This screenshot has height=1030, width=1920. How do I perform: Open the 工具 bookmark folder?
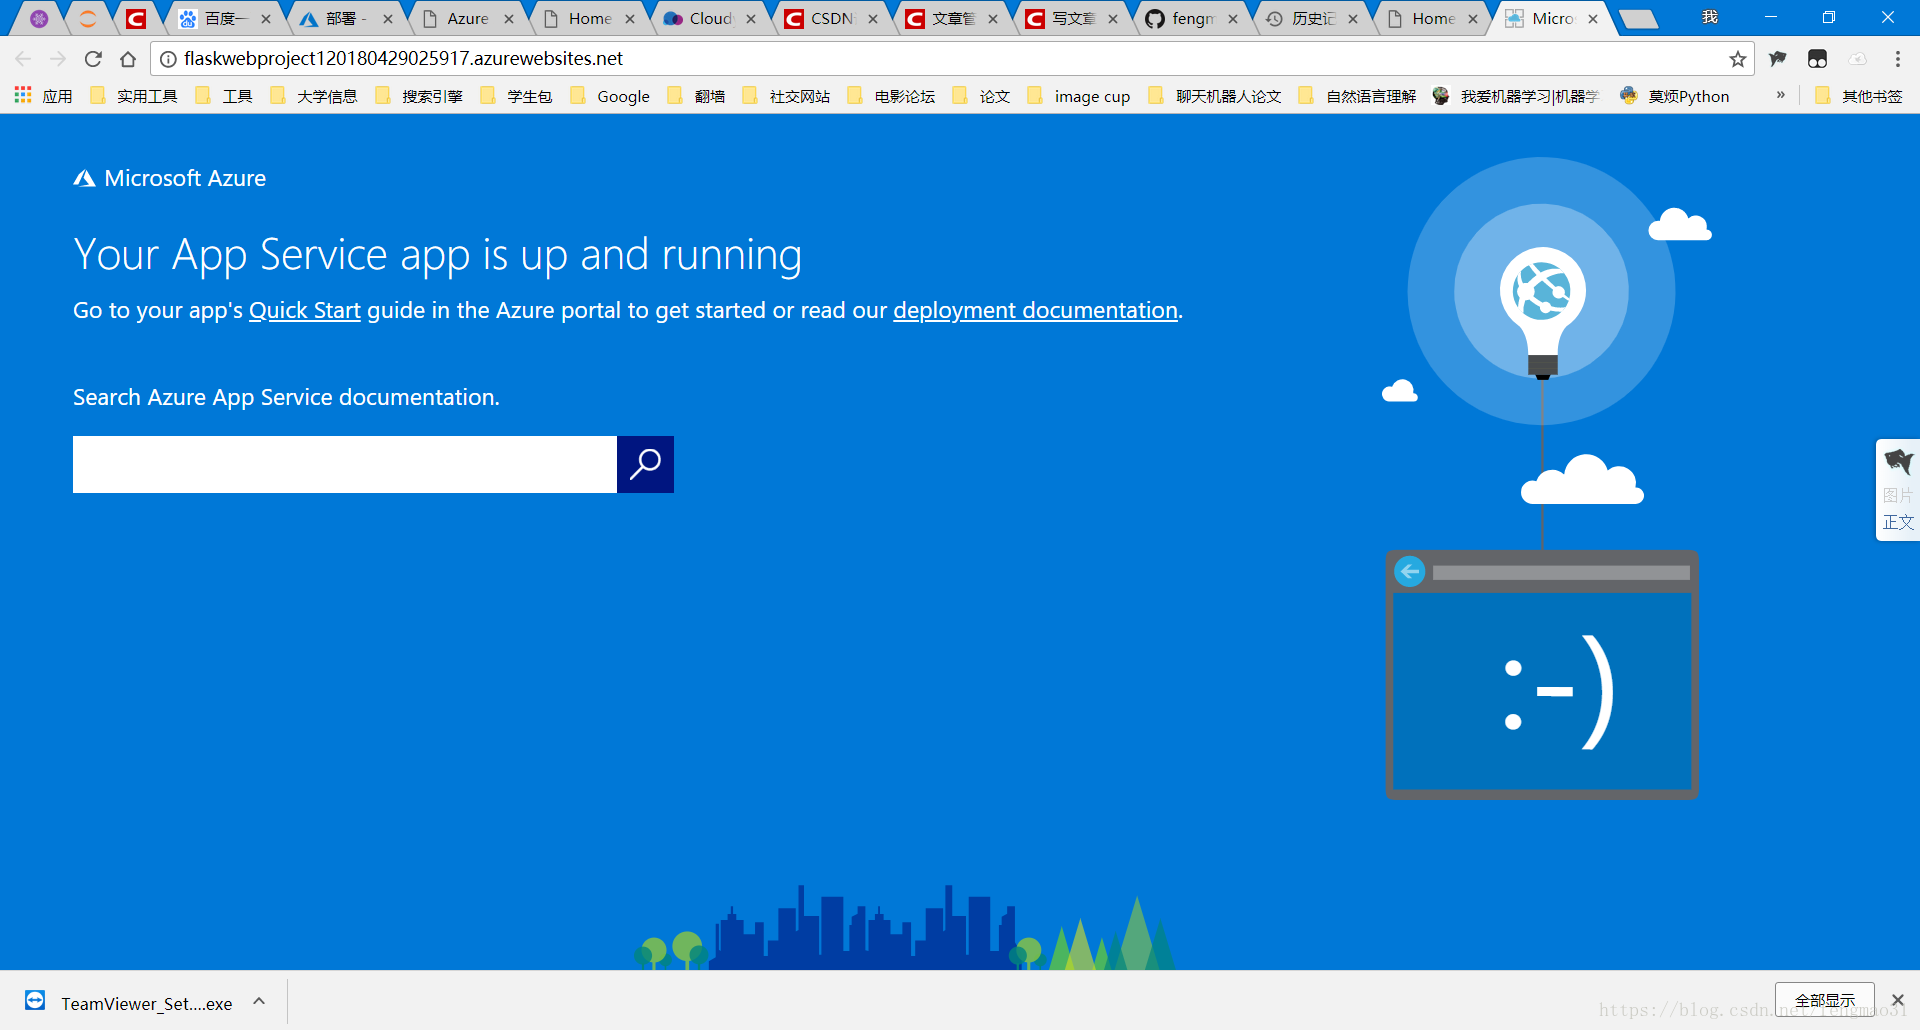click(x=224, y=96)
